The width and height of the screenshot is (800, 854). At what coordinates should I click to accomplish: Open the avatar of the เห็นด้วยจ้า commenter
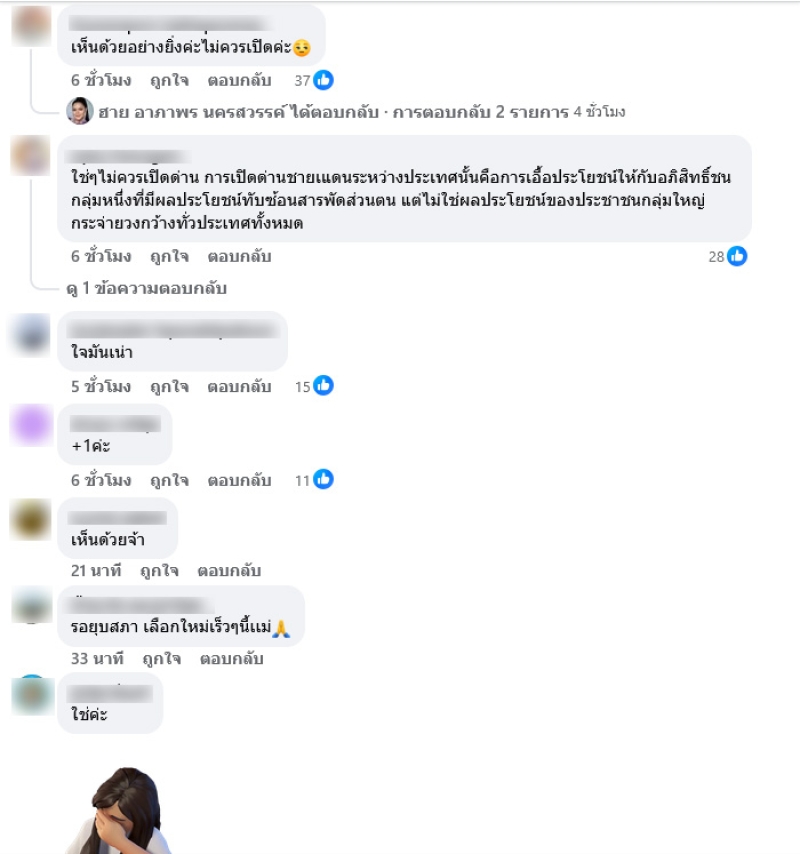point(31,519)
